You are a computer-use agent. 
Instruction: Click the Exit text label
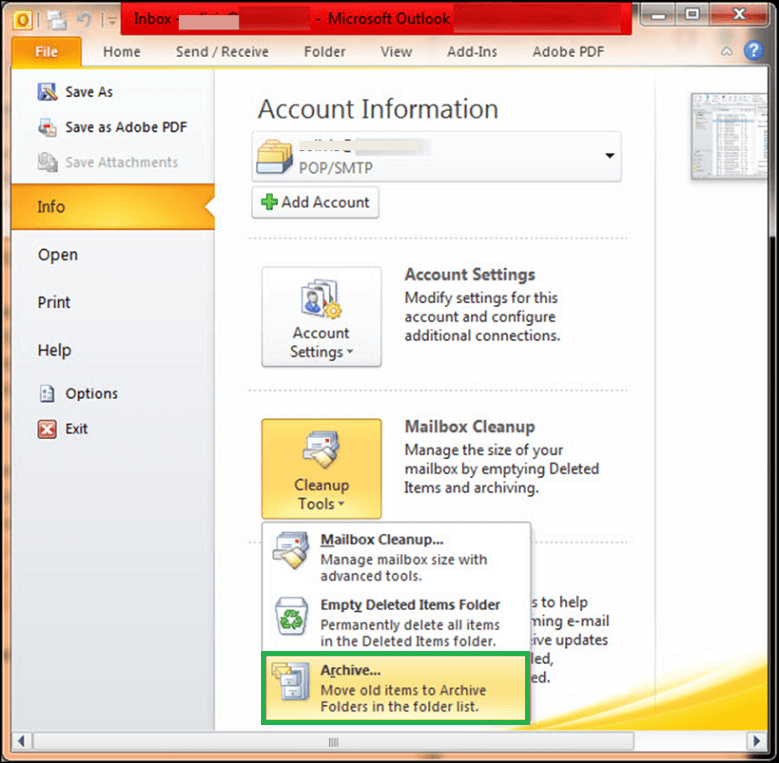tap(77, 429)
